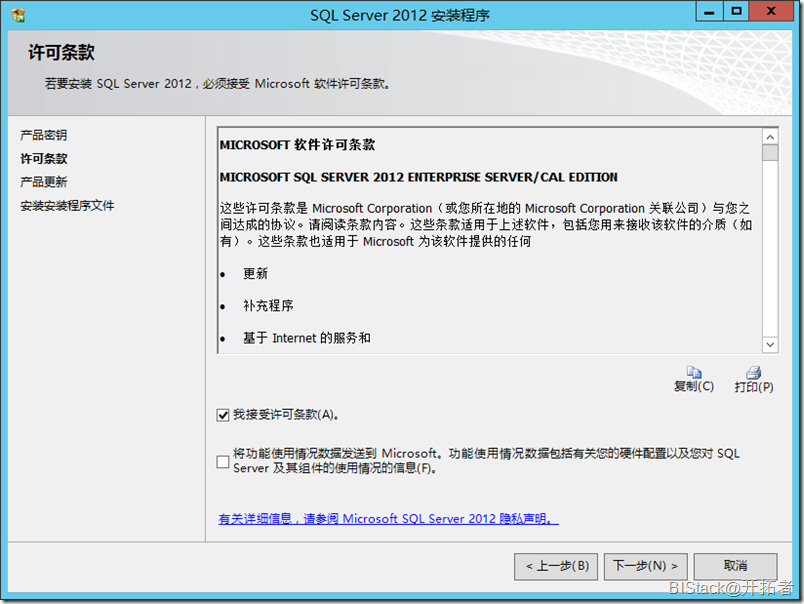Click the 'ENTERPRISE SERVER/CAL EDITION' heading line
This screenshot has width=804, height=604.
pos(418,177)
